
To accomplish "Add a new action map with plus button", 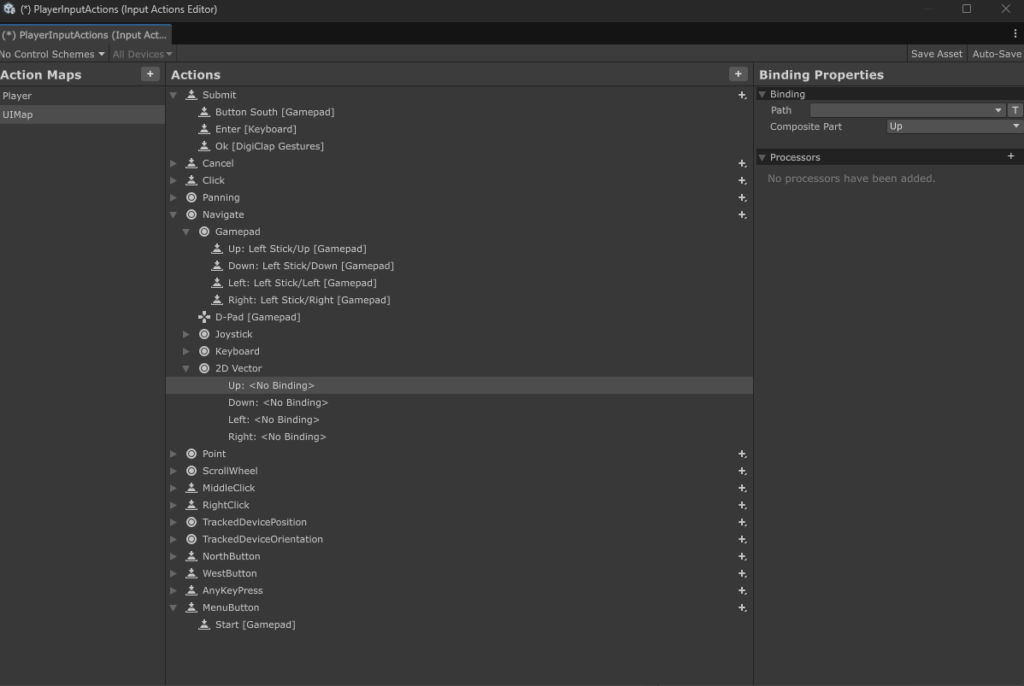I will [x=149, y=74].
